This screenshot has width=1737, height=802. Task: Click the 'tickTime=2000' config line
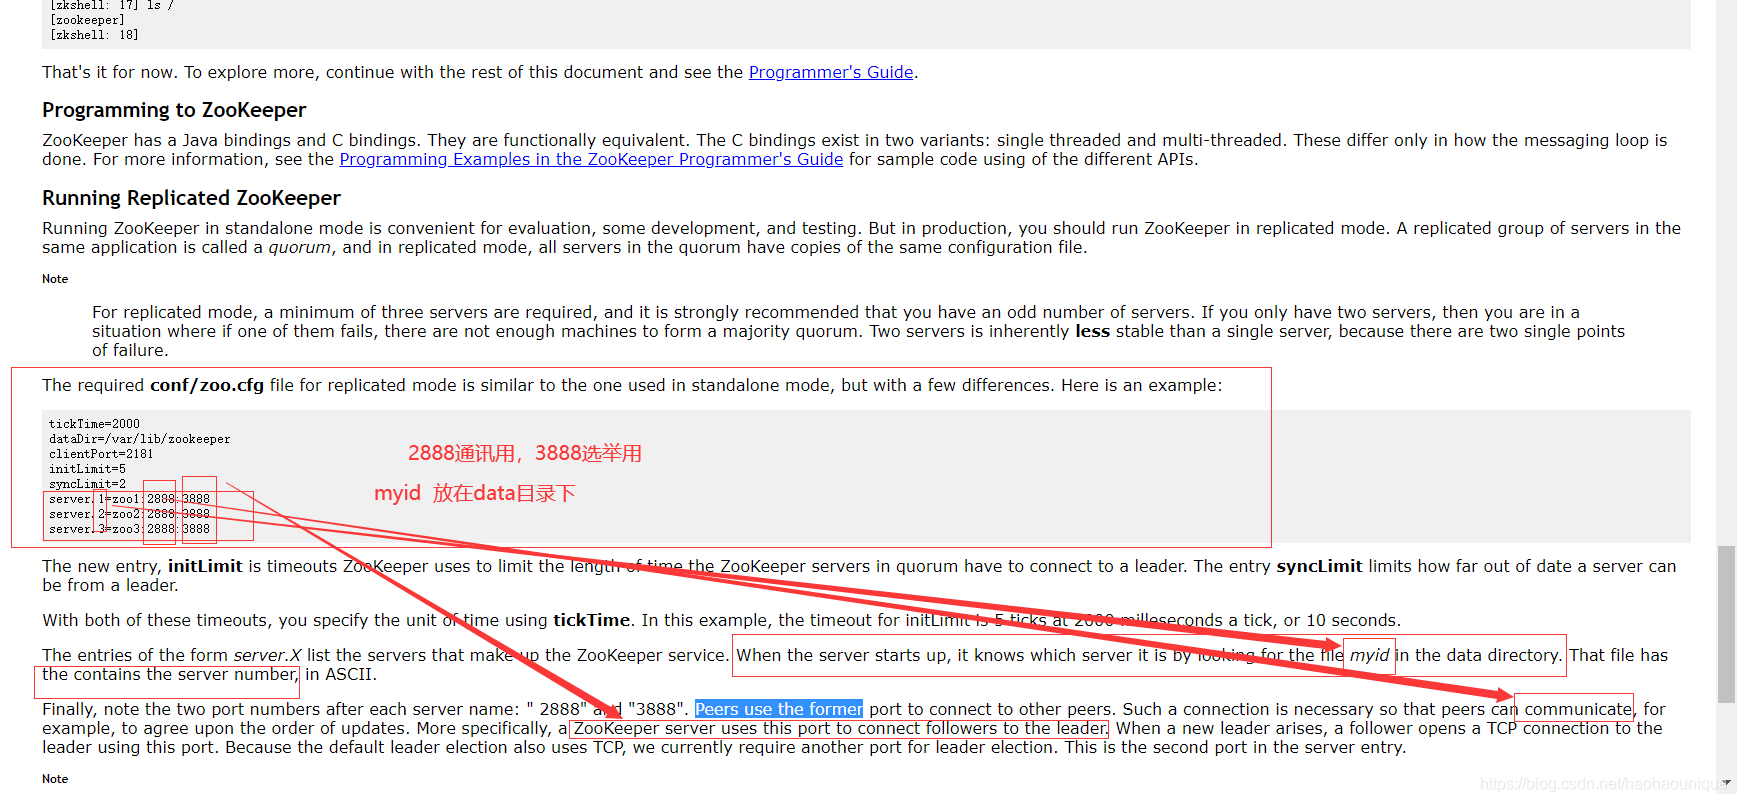(x=94, y=424)
